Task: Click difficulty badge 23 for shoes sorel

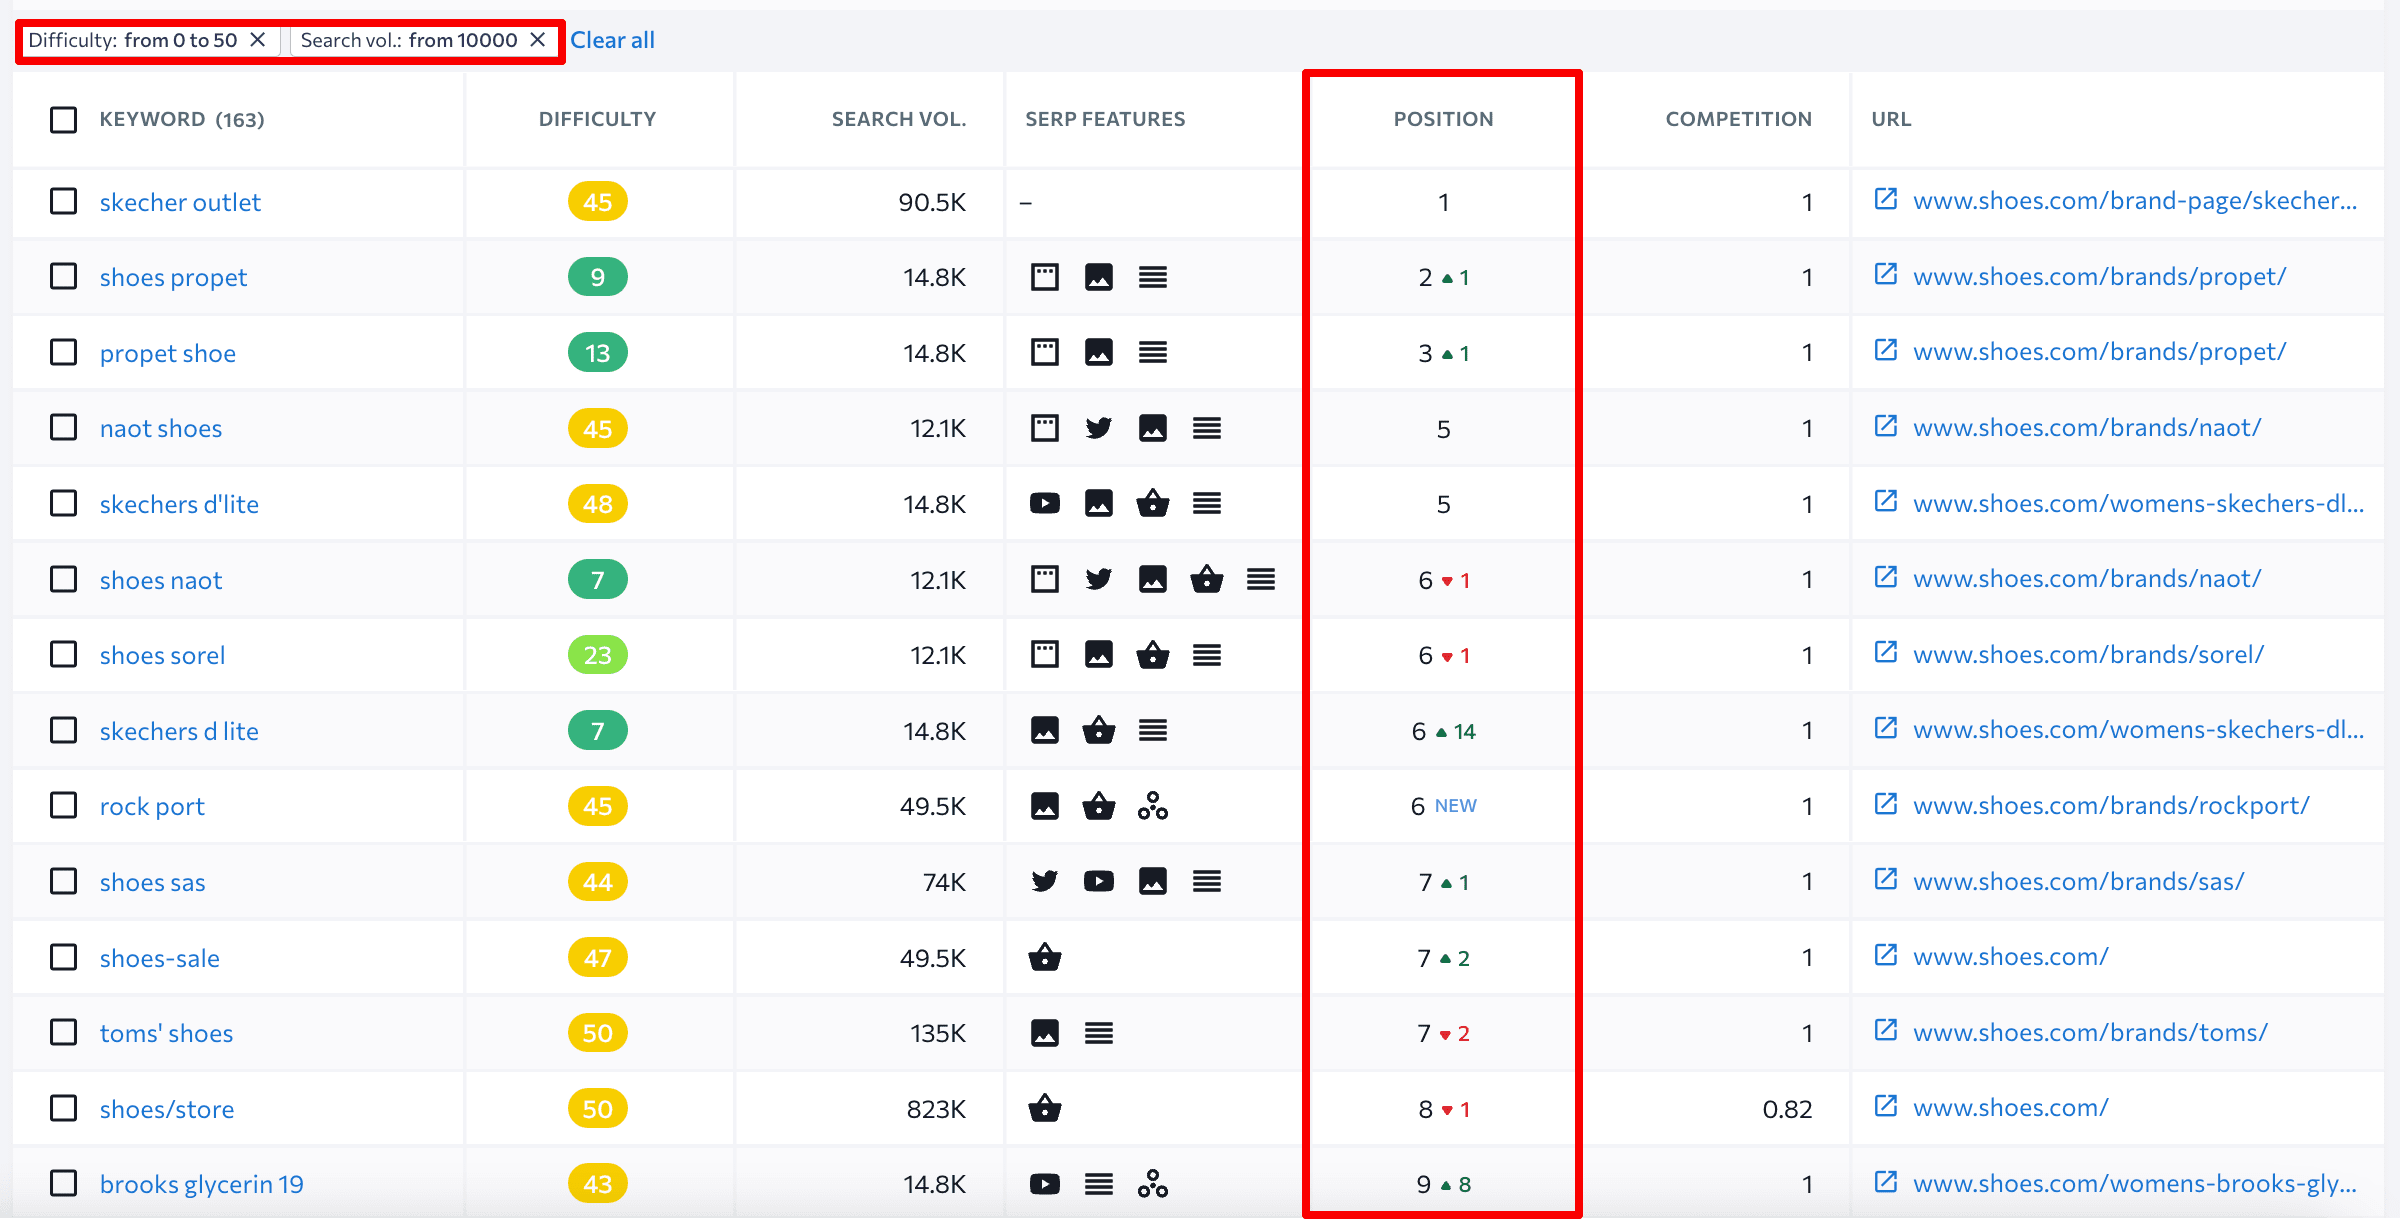Action: click(x=598, y=655)
